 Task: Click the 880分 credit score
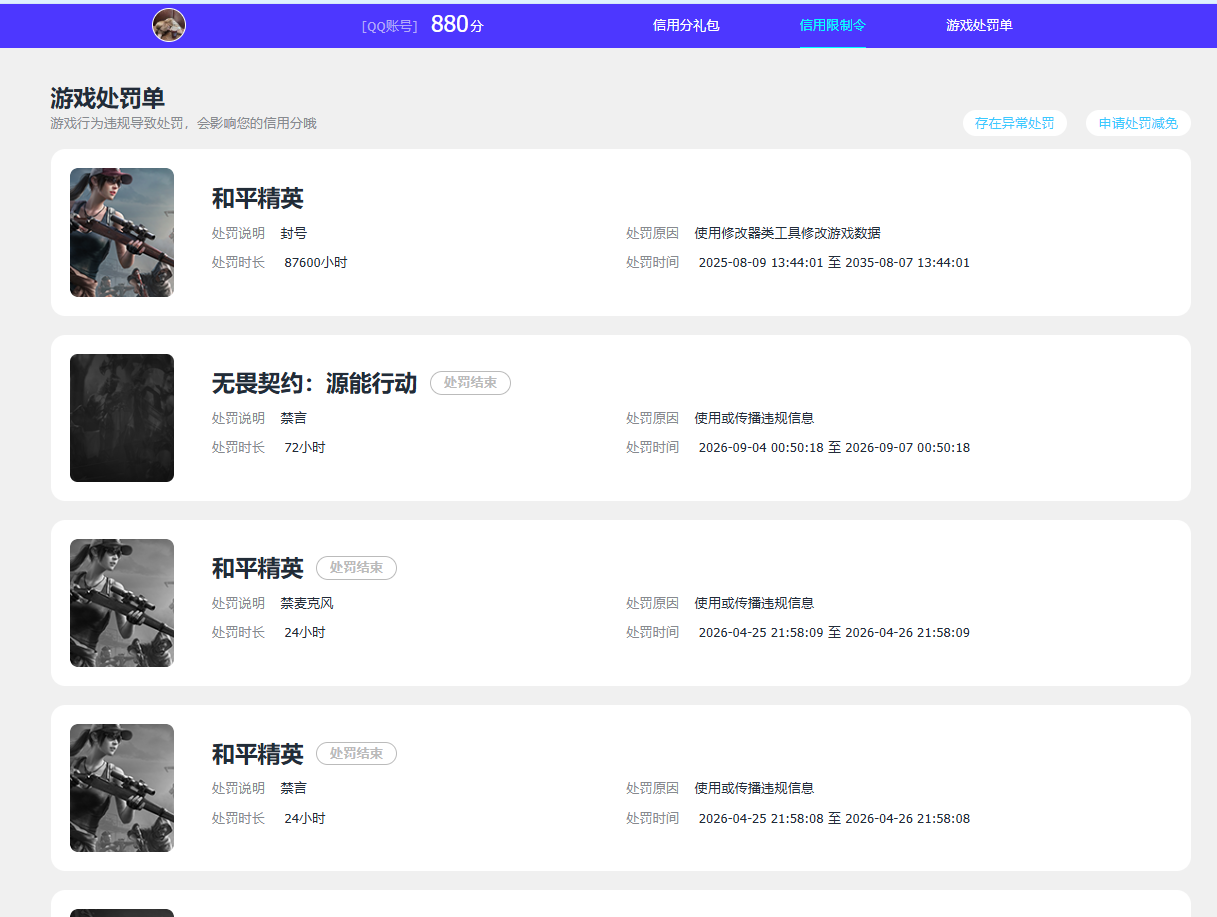(x=457, y=25)
